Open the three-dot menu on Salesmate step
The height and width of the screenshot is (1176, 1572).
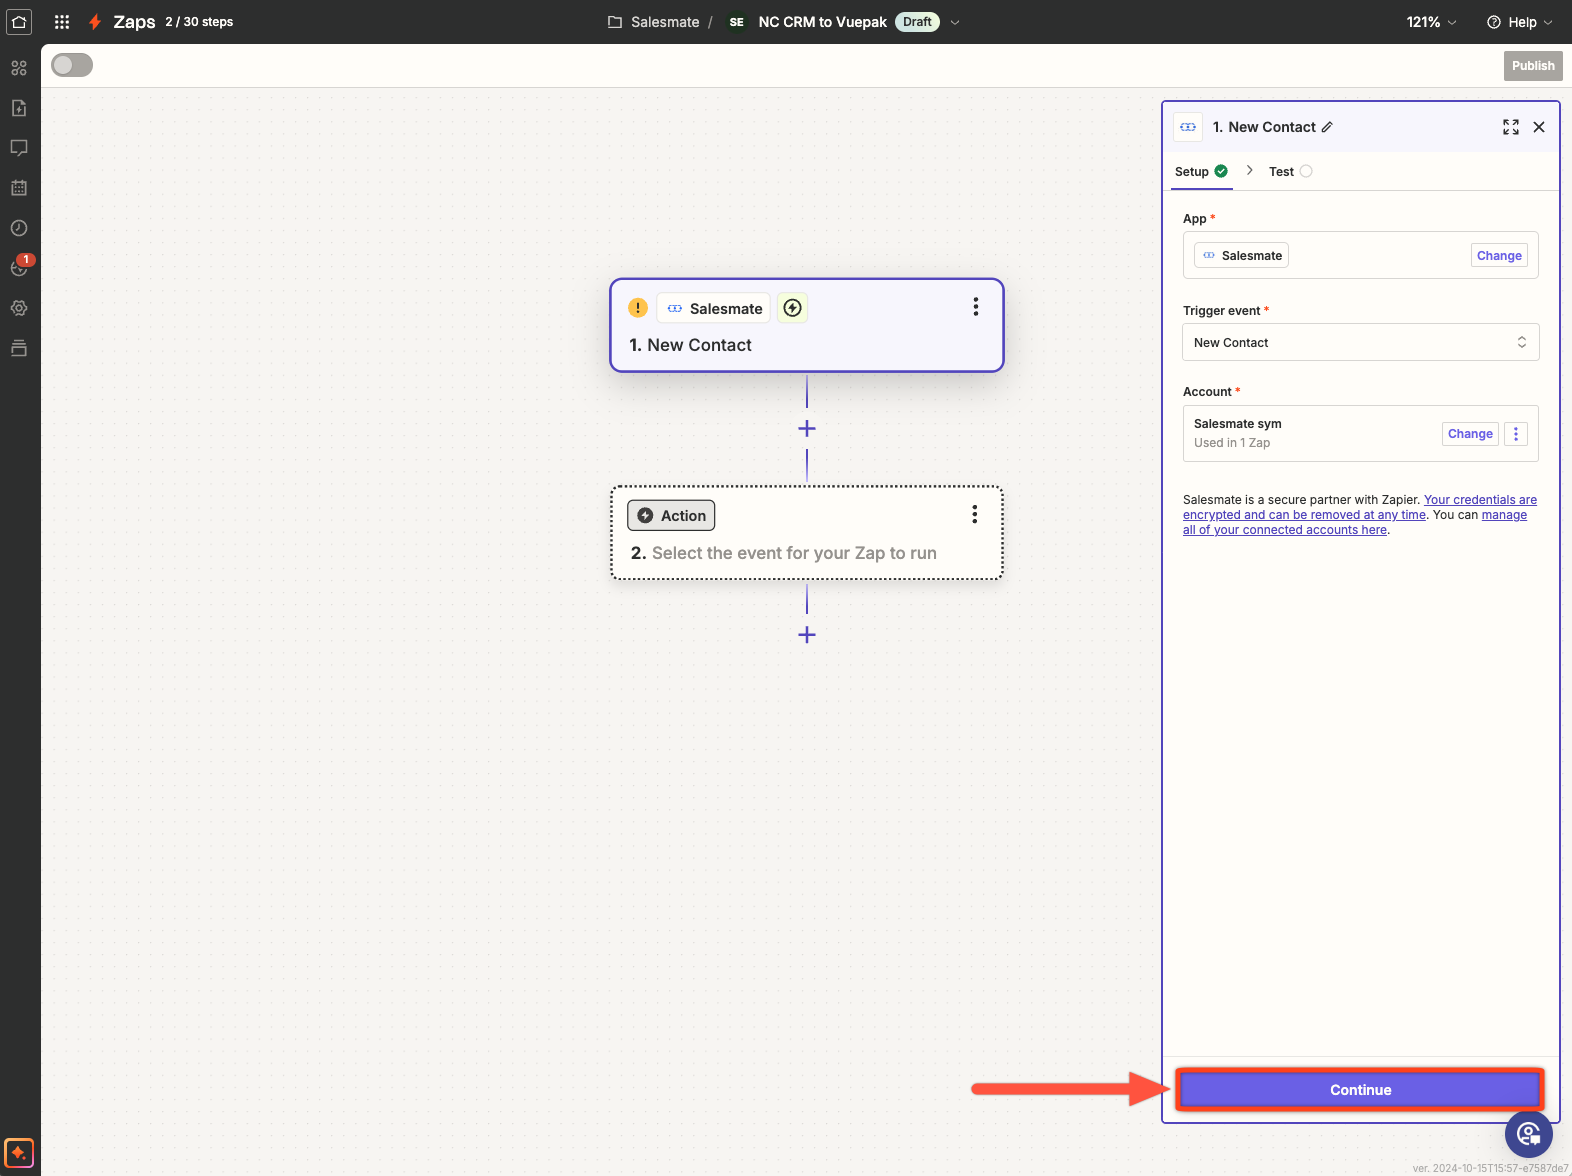(975, 307)
